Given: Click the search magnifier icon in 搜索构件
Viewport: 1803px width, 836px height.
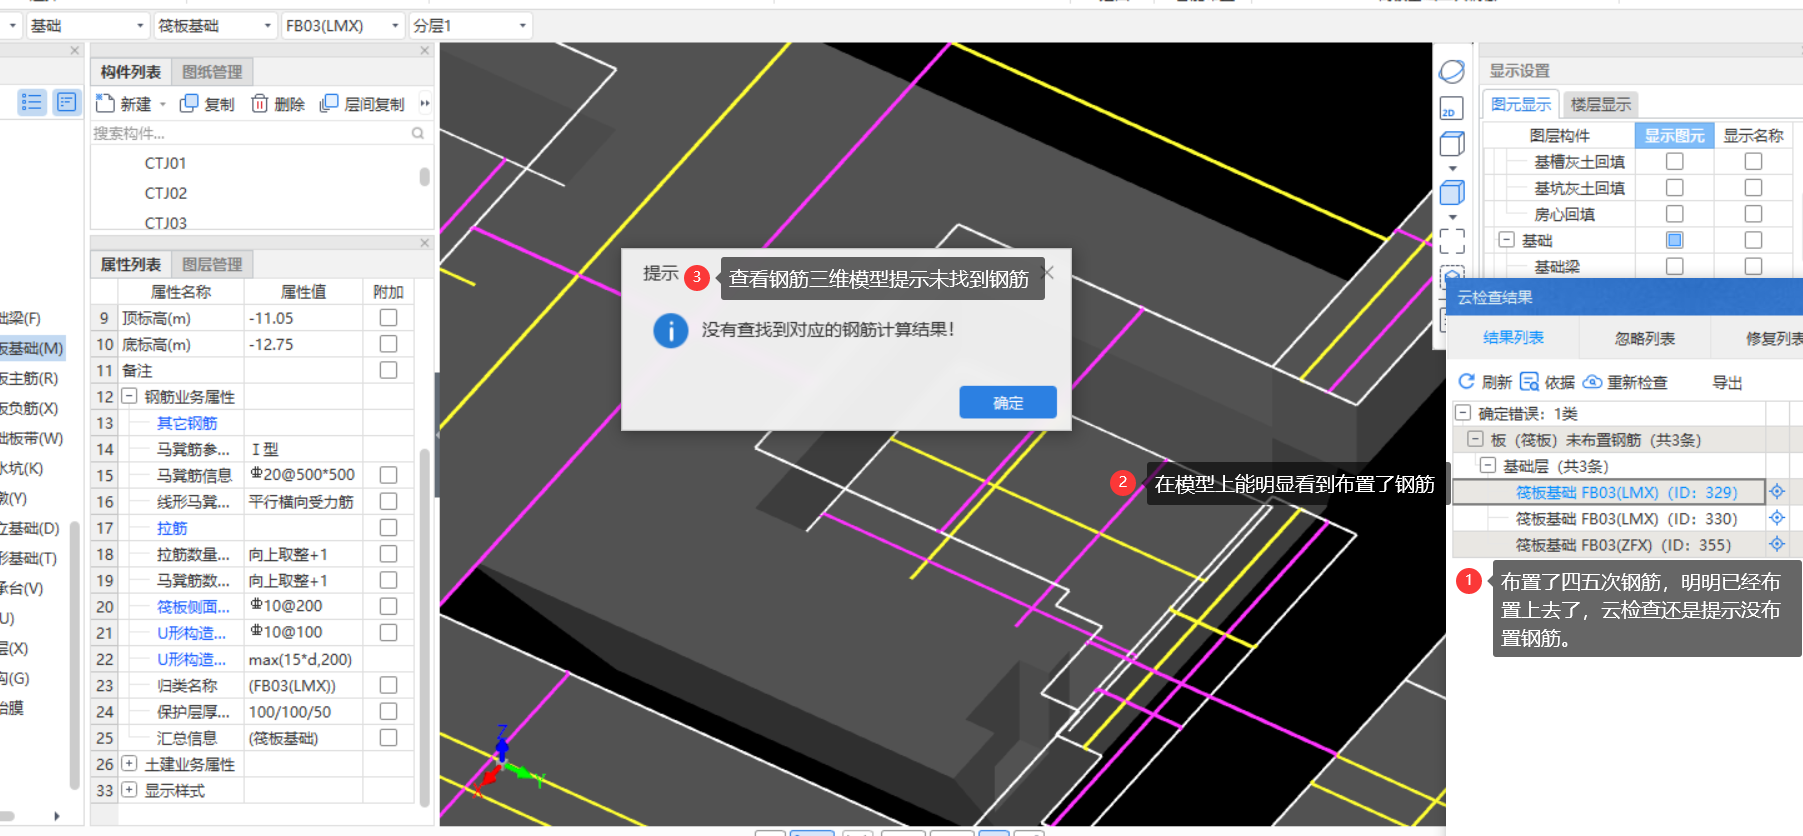Looking at the screenshot, I should 418,133.
